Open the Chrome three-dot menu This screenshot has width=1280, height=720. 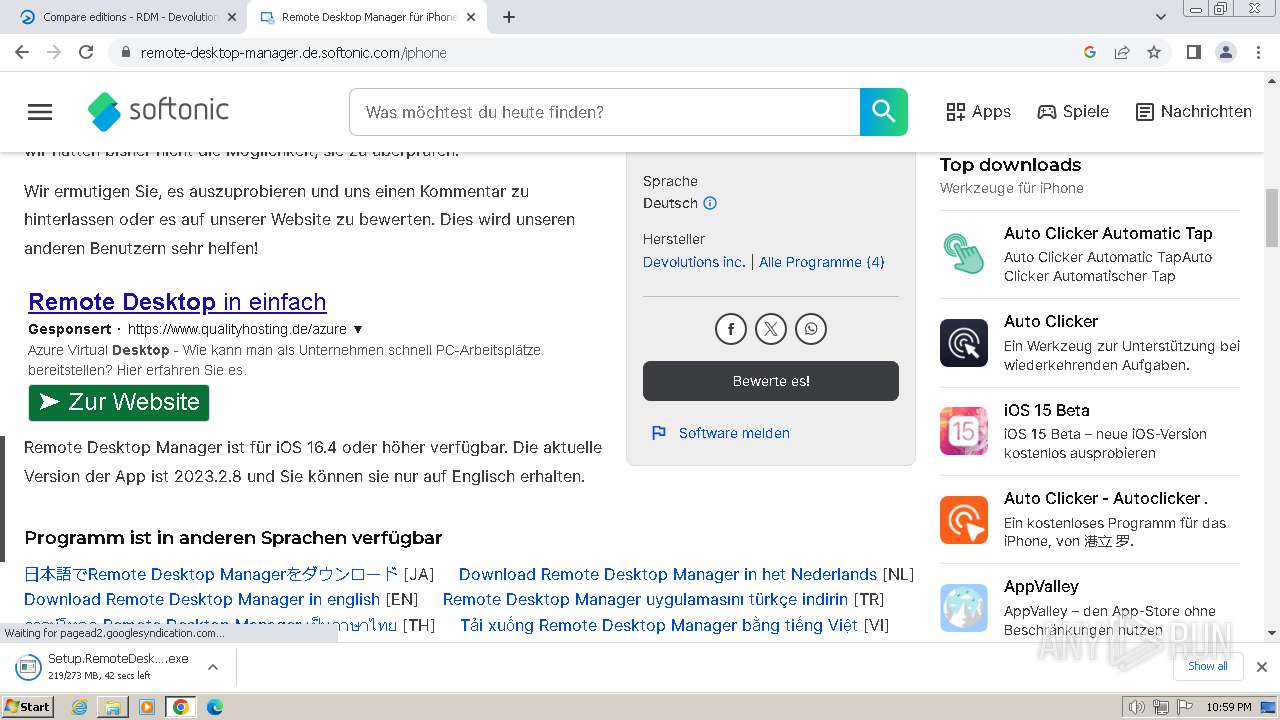tap(1257, 52)
